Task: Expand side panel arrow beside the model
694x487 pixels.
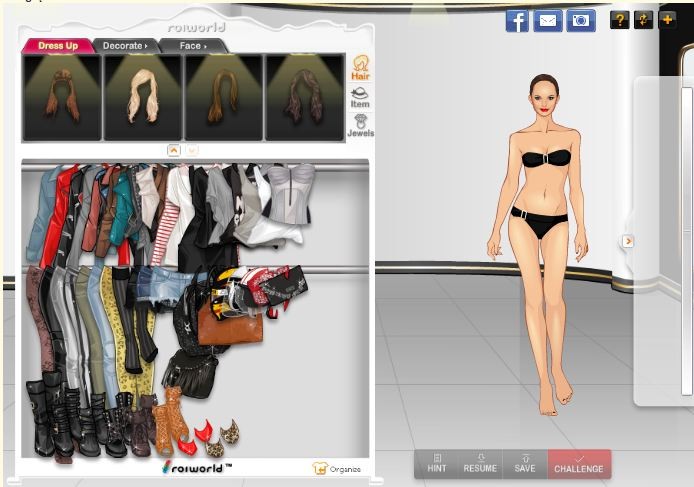Action: [x=628, y=241]
